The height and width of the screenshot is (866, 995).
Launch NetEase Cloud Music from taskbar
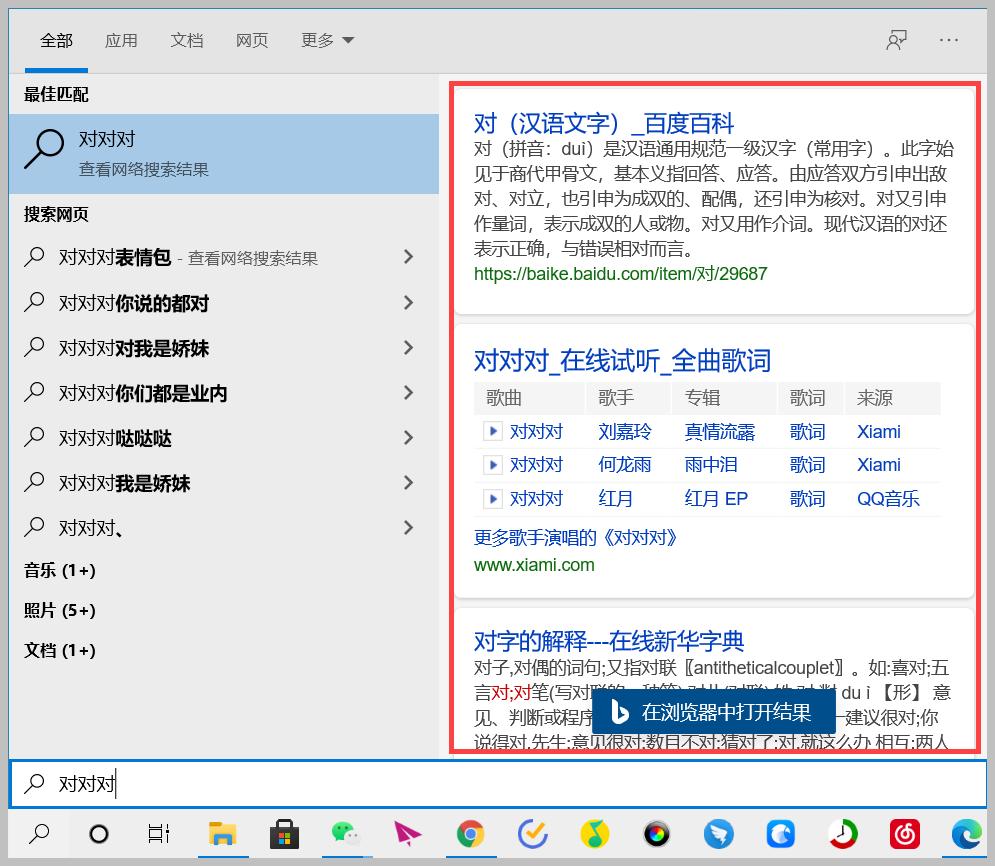[x=904, y=834]
